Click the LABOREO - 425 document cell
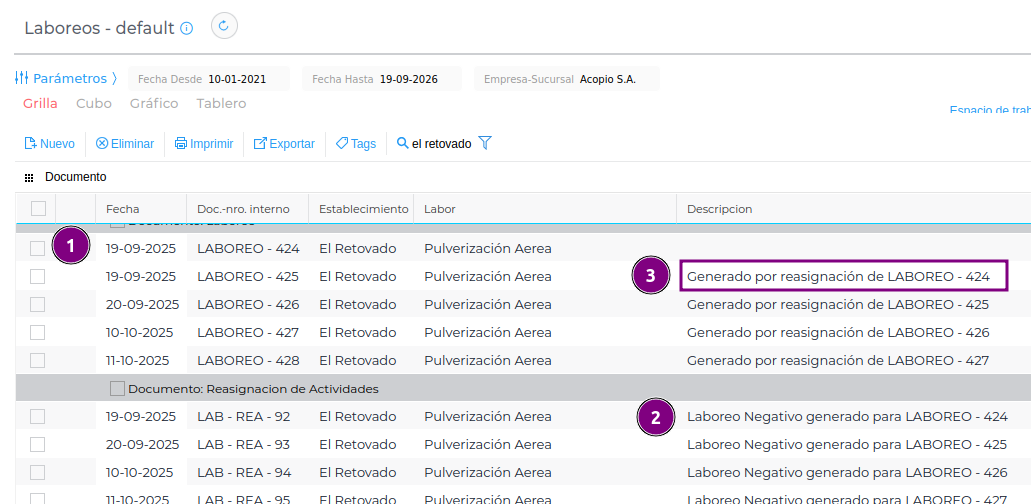Image resolution: width=1031 pixels, height=504 pixels. [x=248, y=277]
